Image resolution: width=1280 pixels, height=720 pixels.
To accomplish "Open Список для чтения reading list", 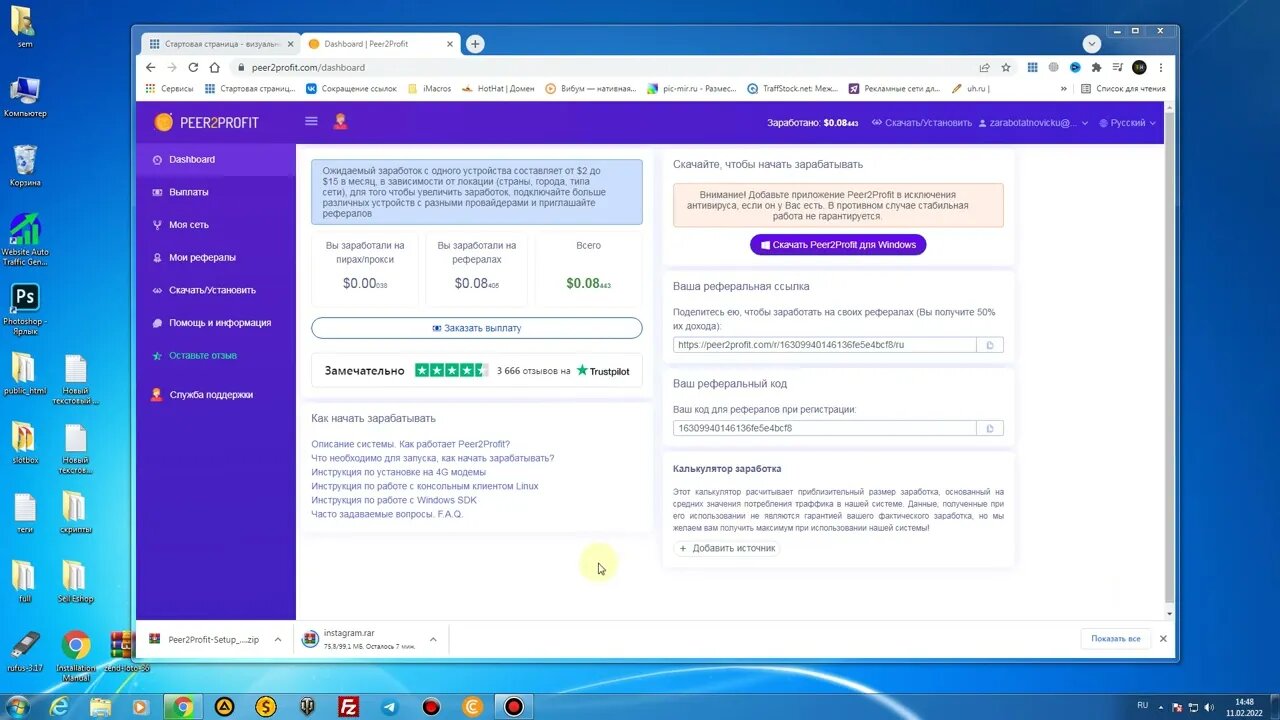I will coord(1123,89).
